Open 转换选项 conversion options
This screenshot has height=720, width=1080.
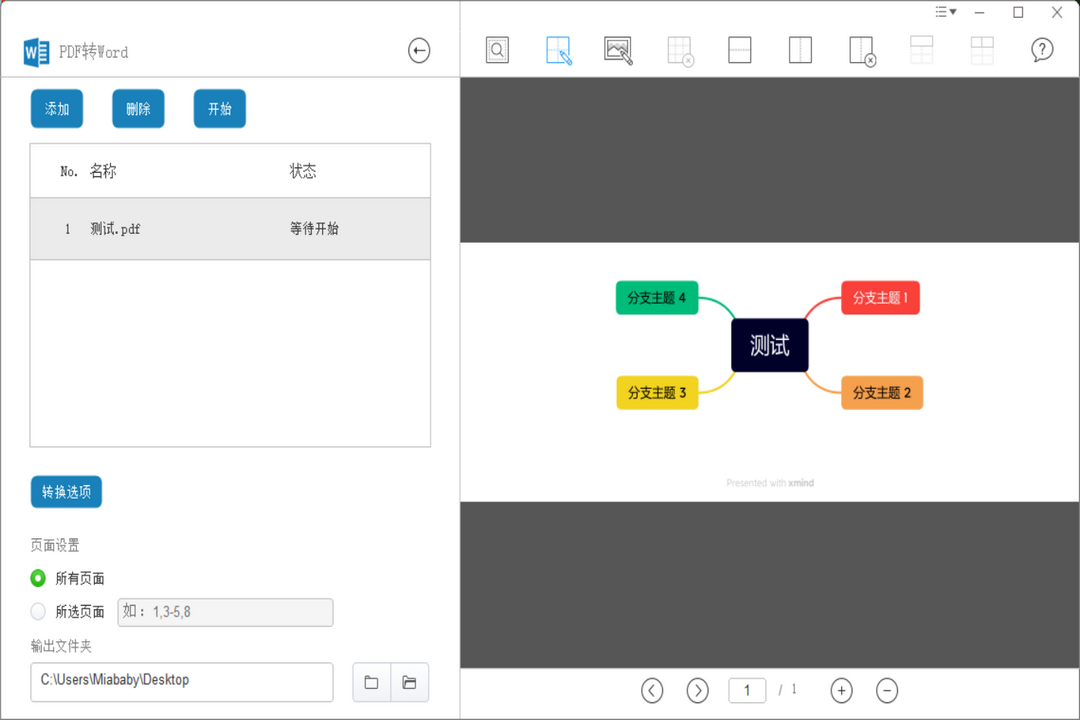coord(65,491)
